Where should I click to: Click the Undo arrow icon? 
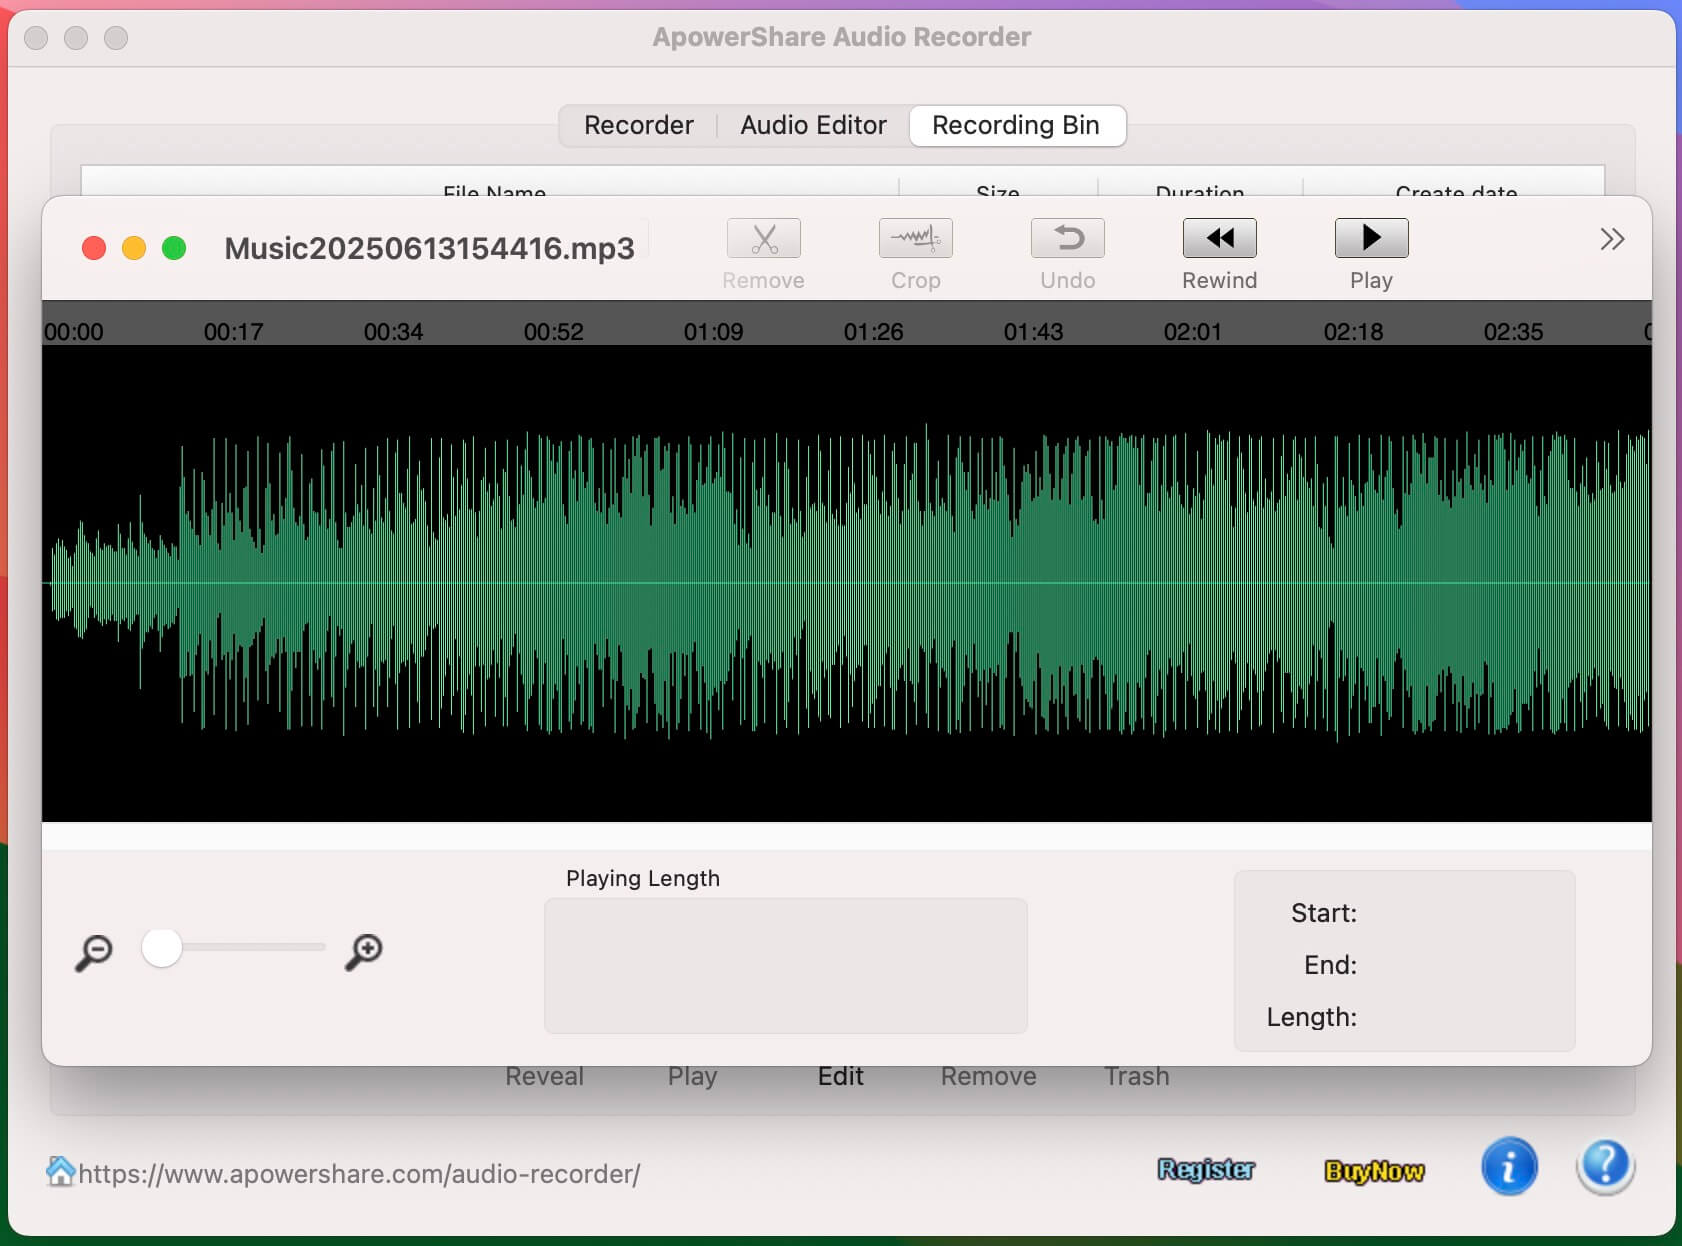click(1067, 239)
